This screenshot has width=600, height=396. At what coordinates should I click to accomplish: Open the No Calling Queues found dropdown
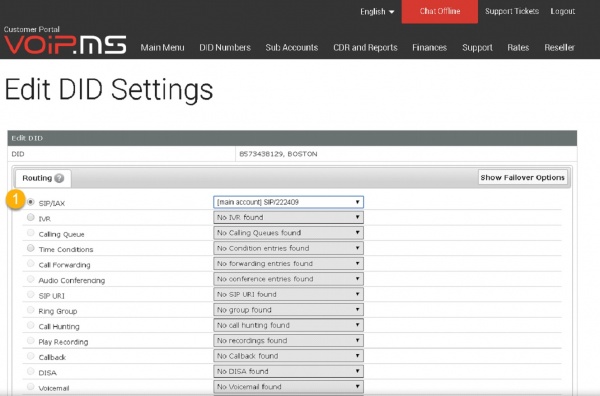[288, 233]
